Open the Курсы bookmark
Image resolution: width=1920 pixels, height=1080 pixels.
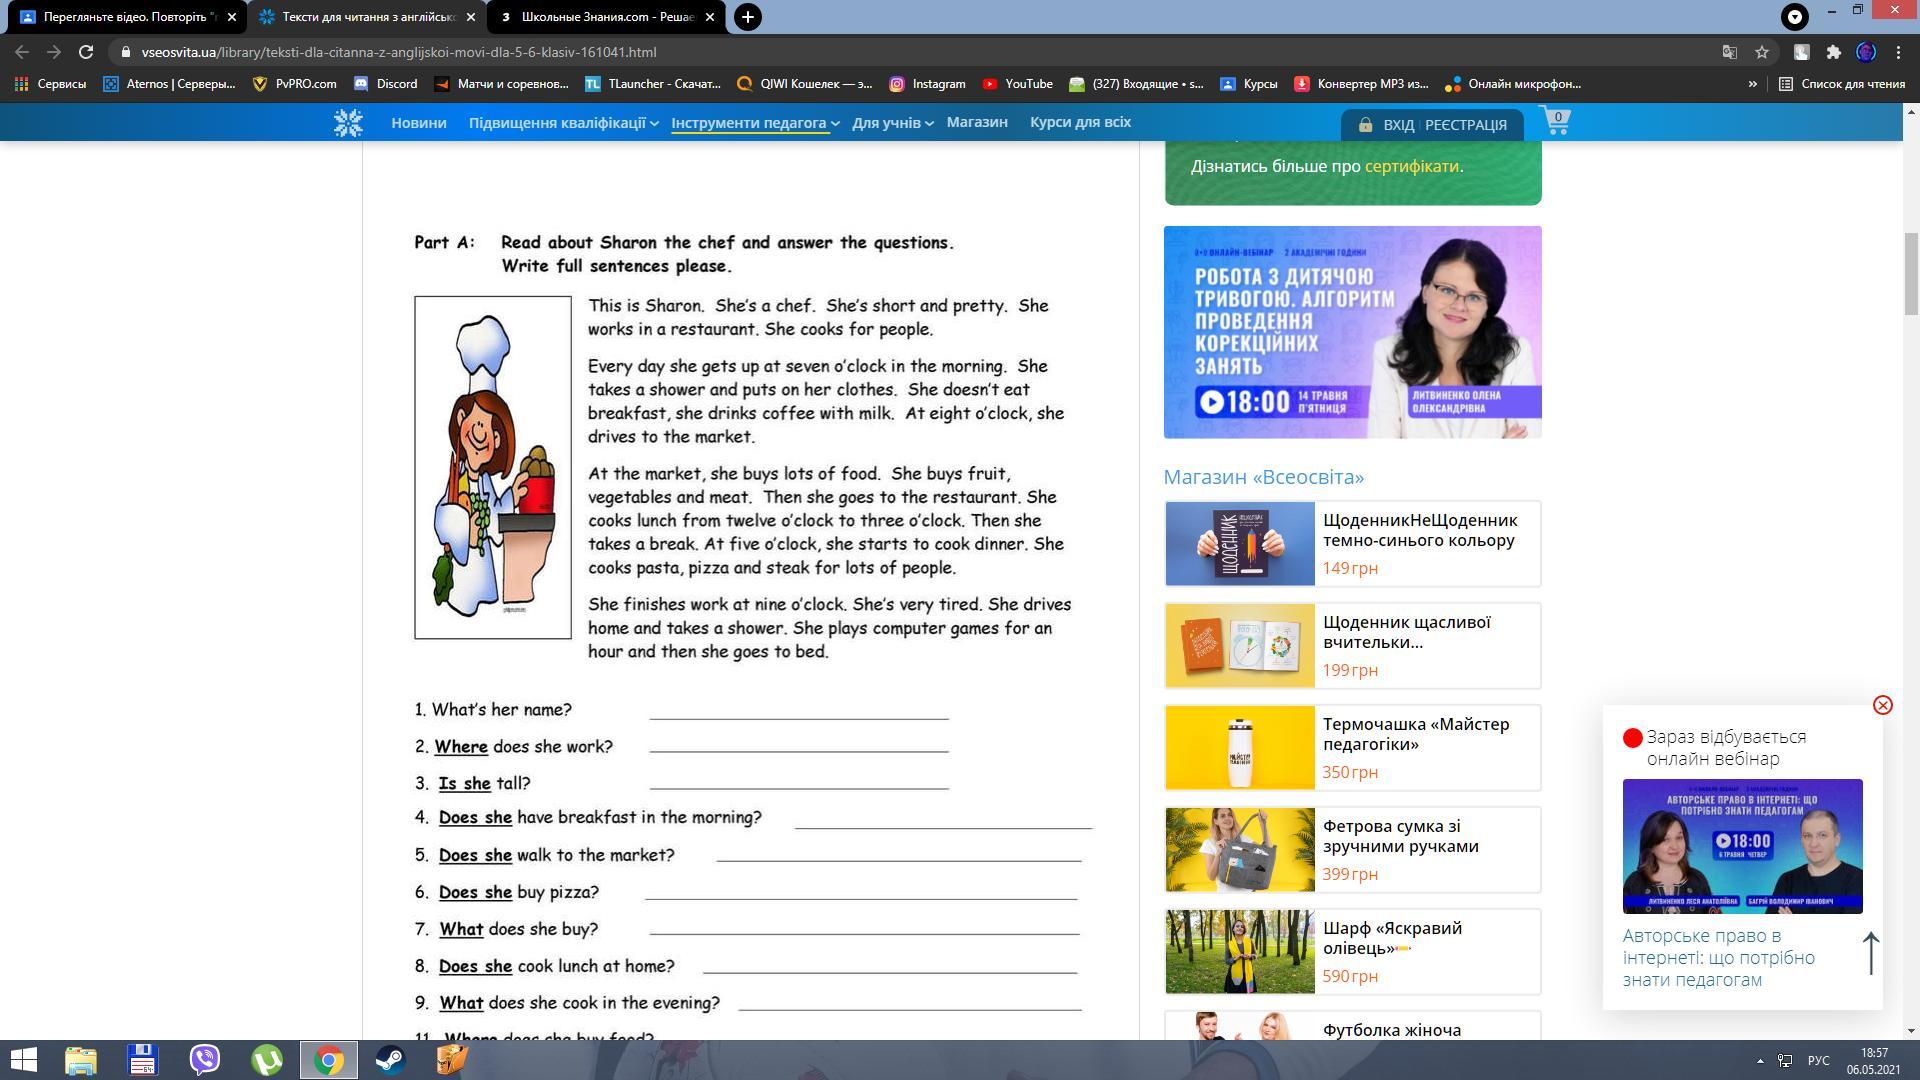pyautogui.click(x=1248, y=84)
